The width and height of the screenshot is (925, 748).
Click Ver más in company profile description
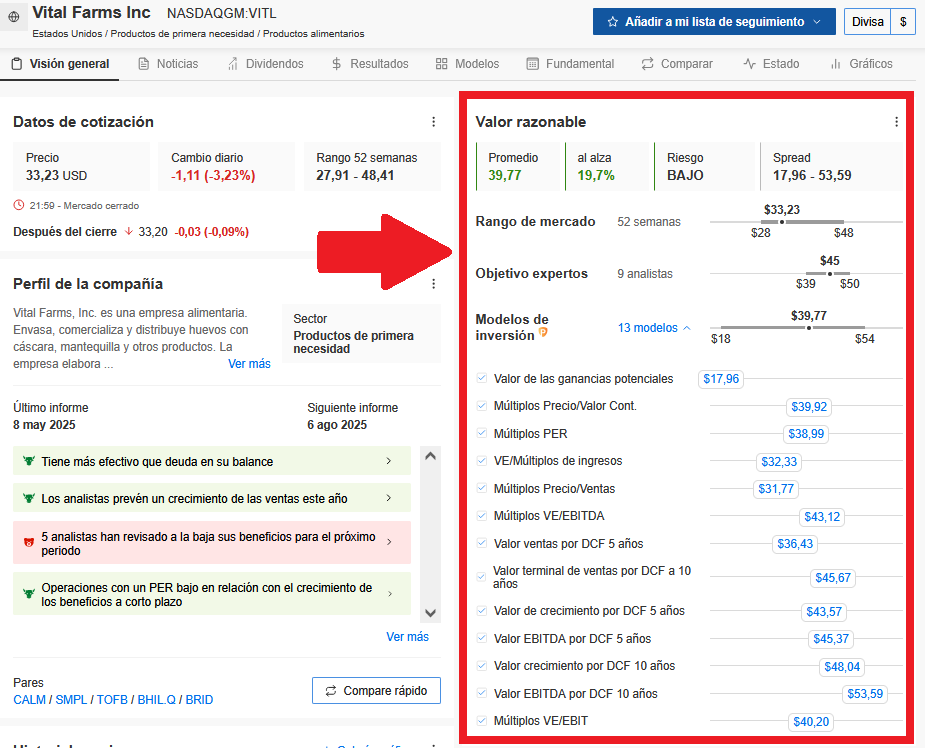point(249,364)
